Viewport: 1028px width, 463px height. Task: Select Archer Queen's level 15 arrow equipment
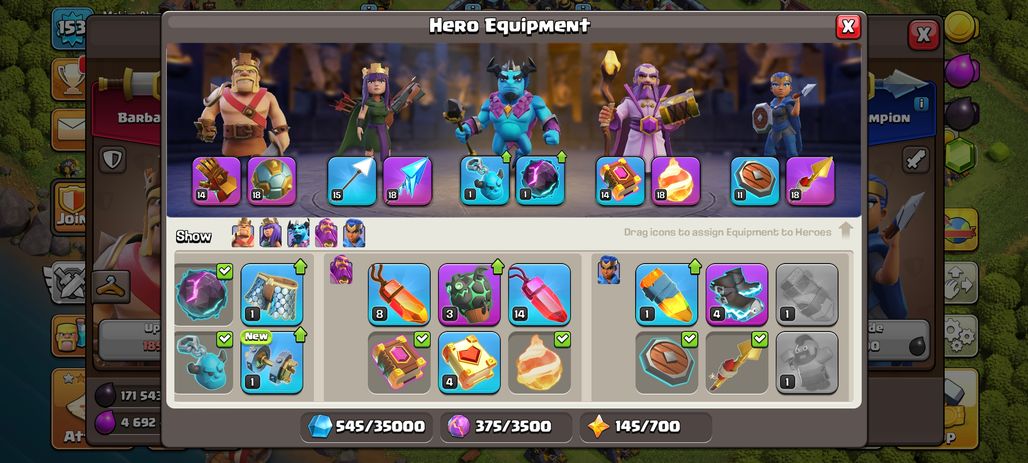(x=351, y=181)
